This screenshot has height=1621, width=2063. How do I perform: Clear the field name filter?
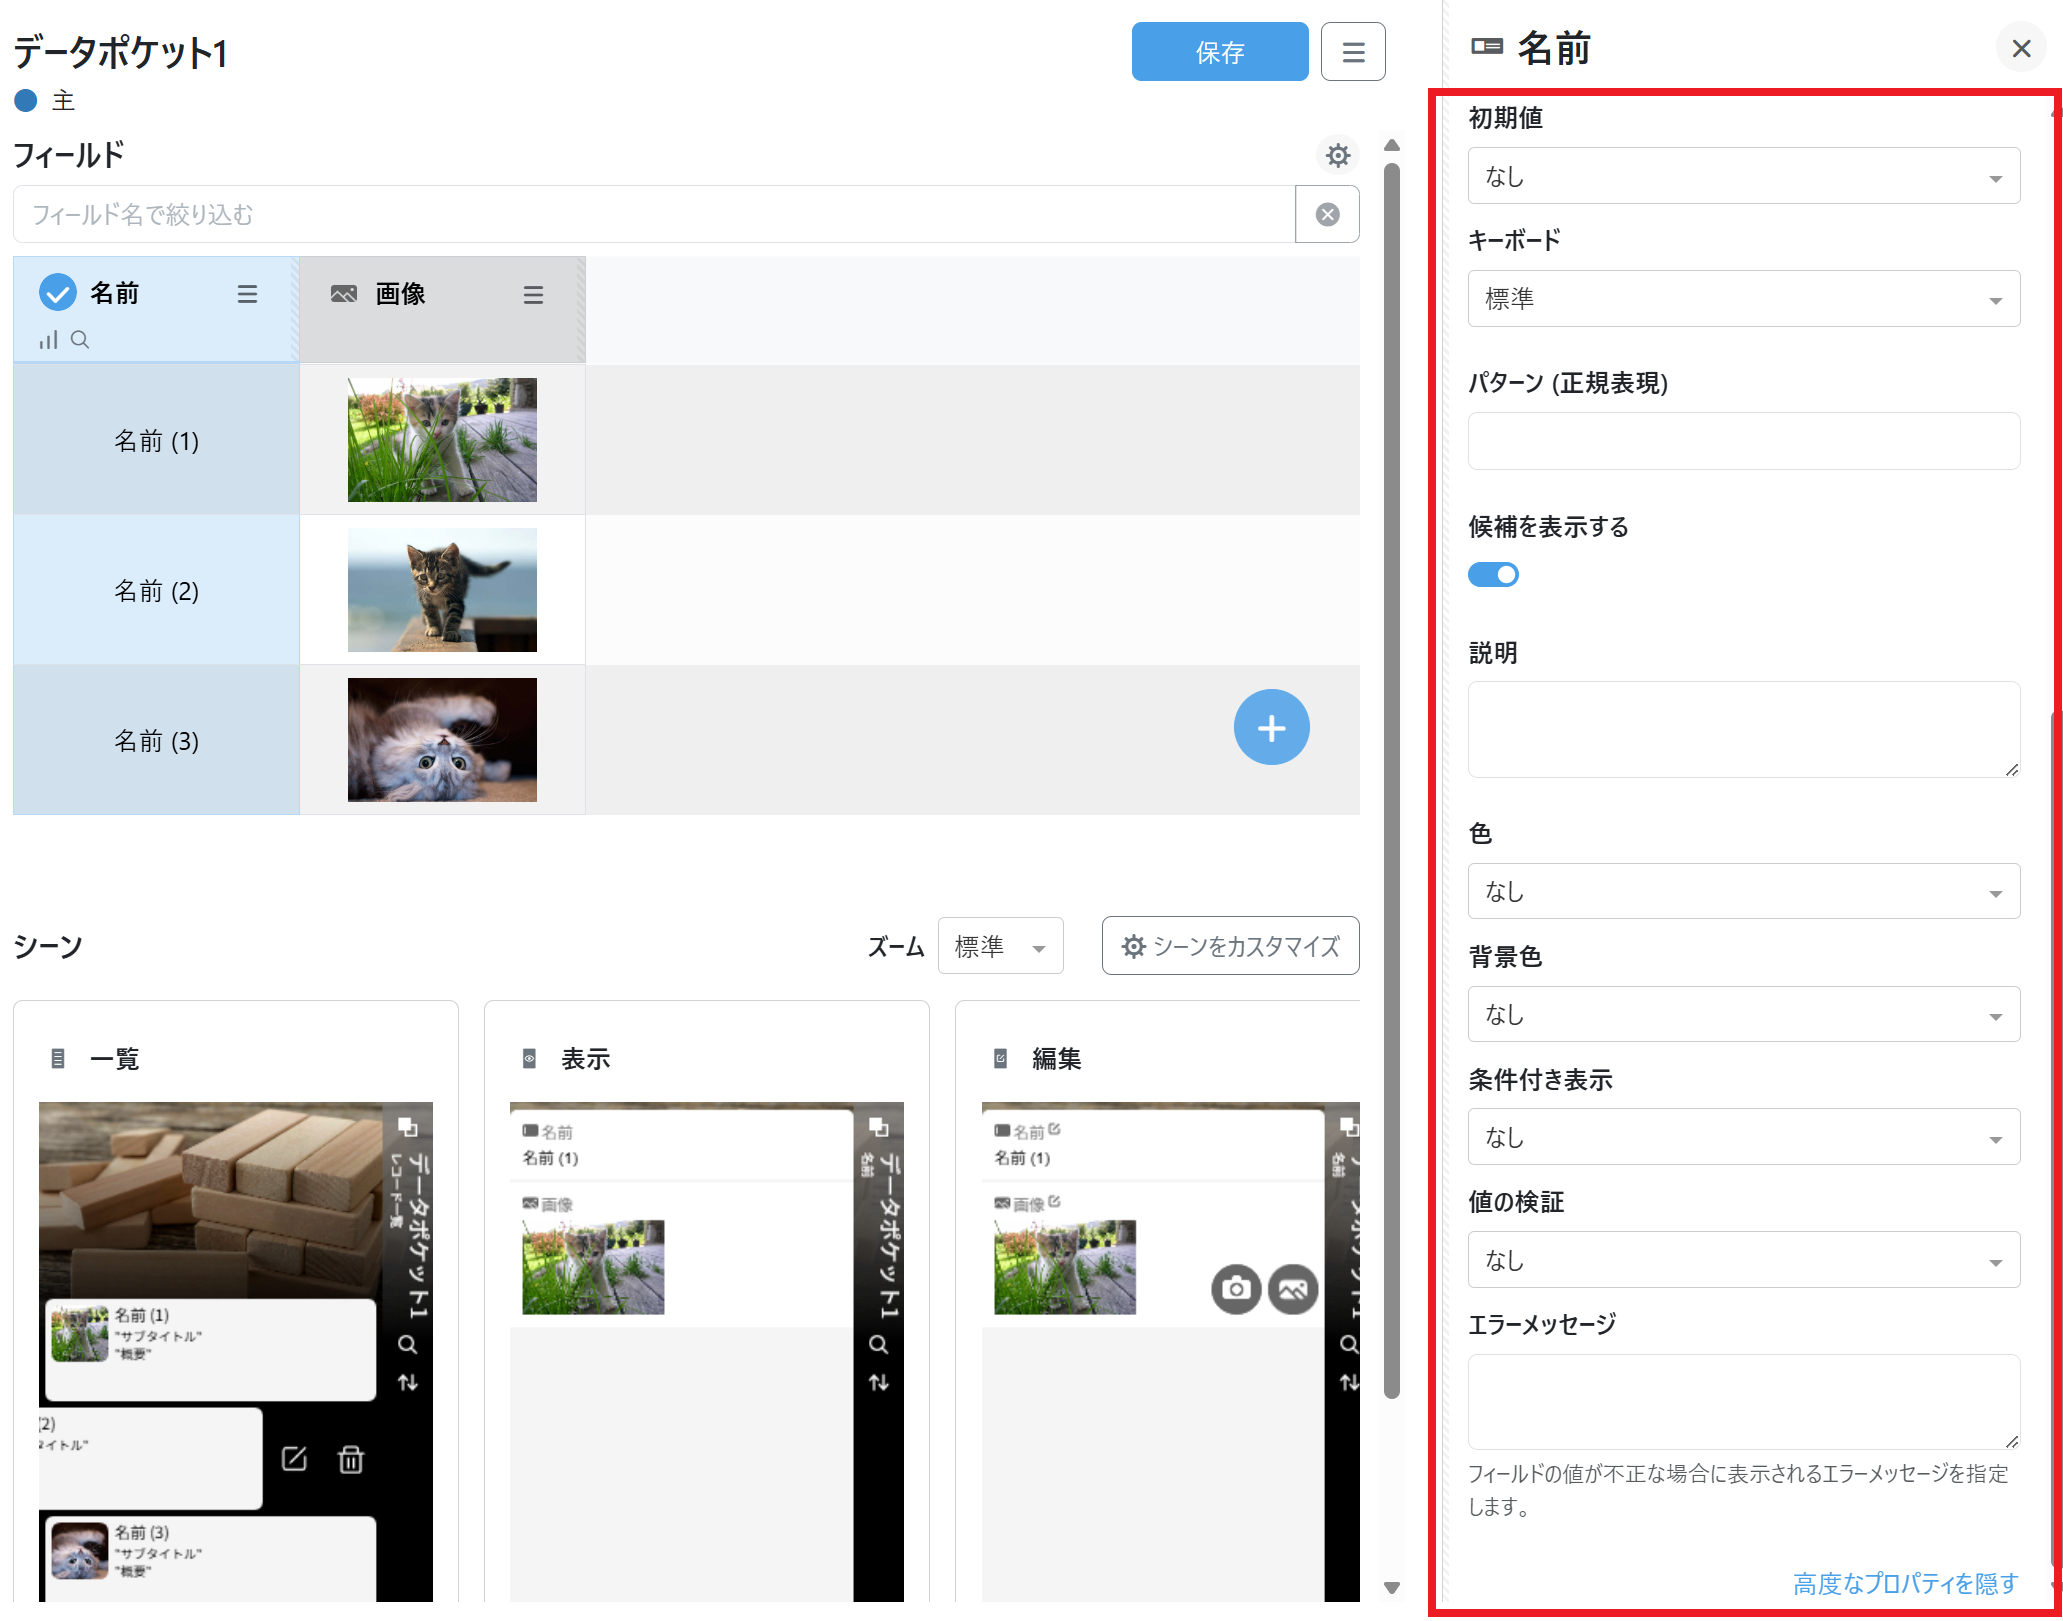click(x=1327, y=215)
